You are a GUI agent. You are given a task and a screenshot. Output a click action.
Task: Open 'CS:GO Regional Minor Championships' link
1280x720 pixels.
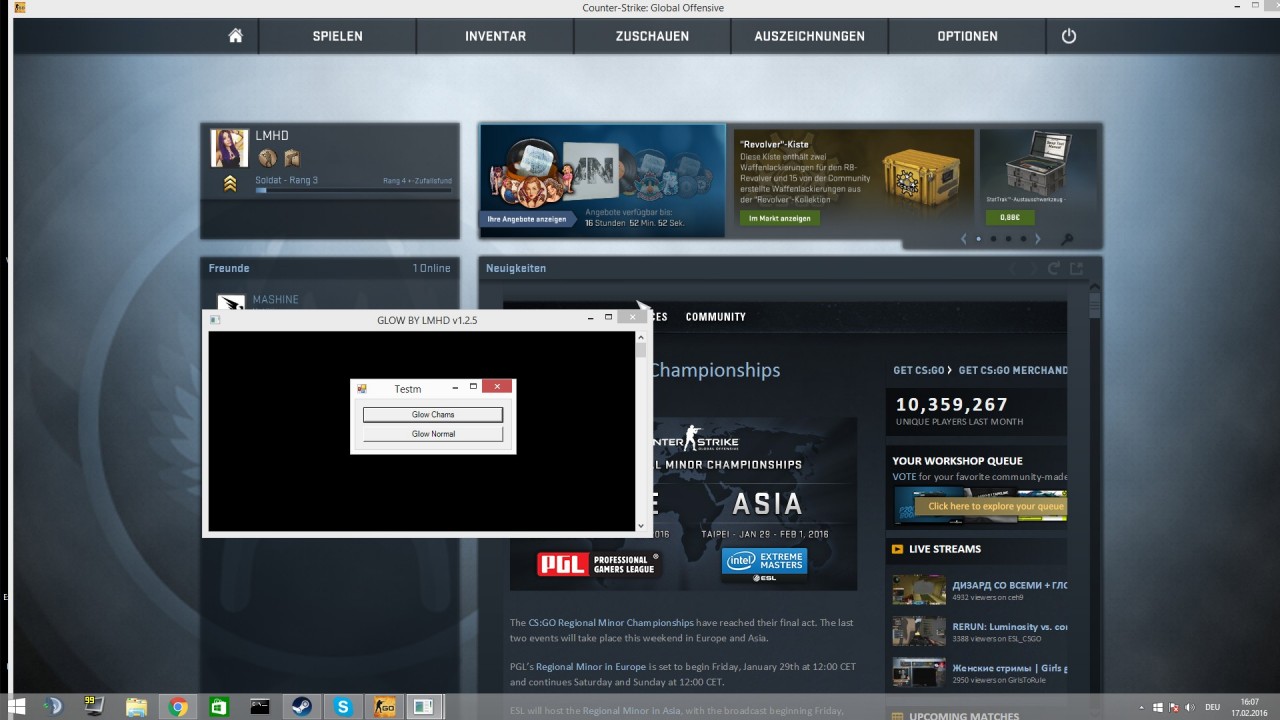click(x=610, y=622)
